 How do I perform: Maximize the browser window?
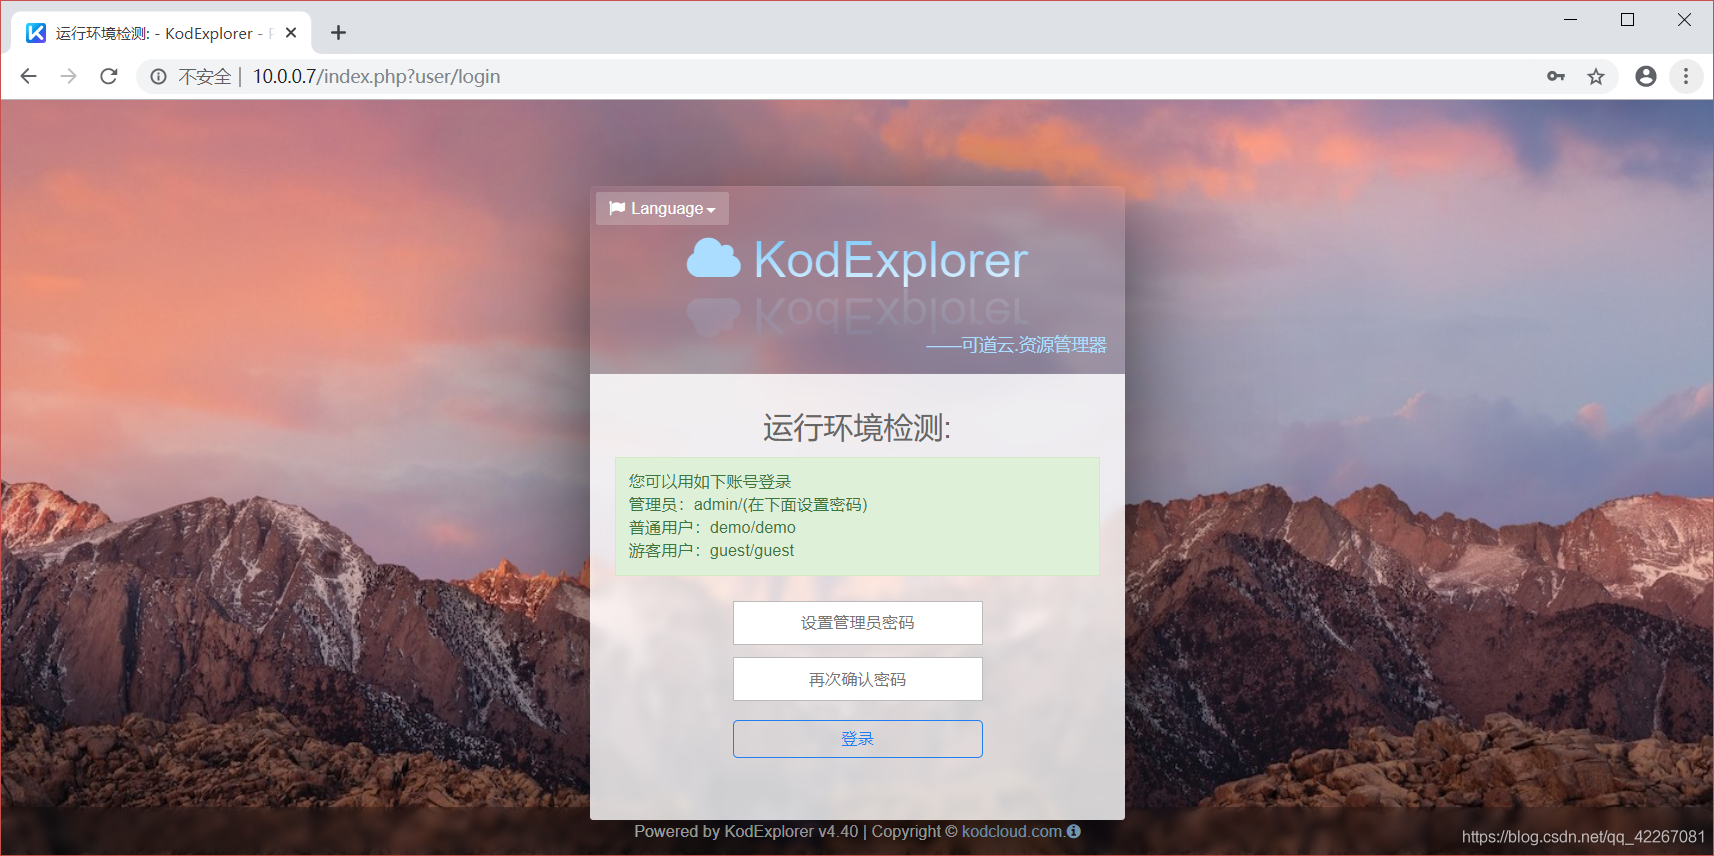click(1628, 19)
